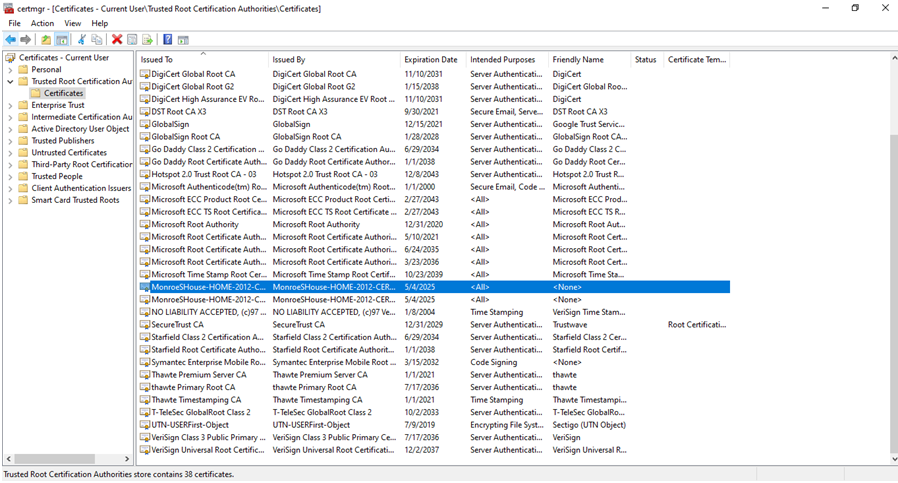Screen dimensions: 898x483
Task: Open the blue Help toolbar icon
Action: tap(167, 40)
